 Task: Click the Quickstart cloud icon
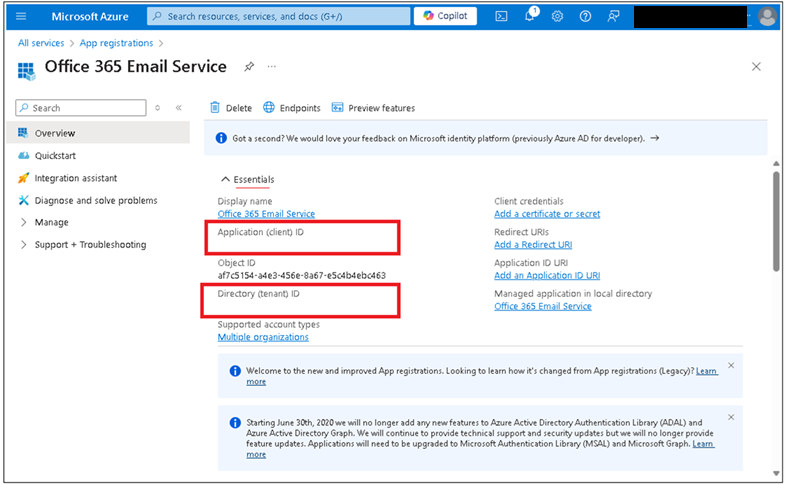[x=24, y=156]
